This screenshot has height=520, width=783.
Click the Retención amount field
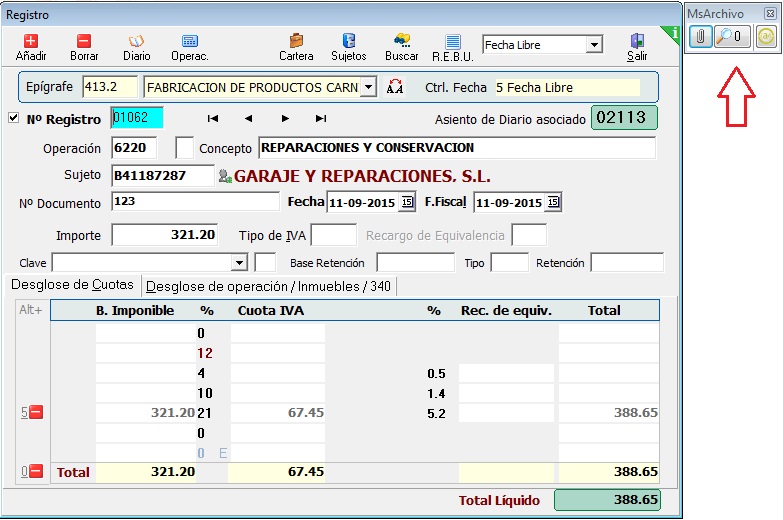point(627,262)
